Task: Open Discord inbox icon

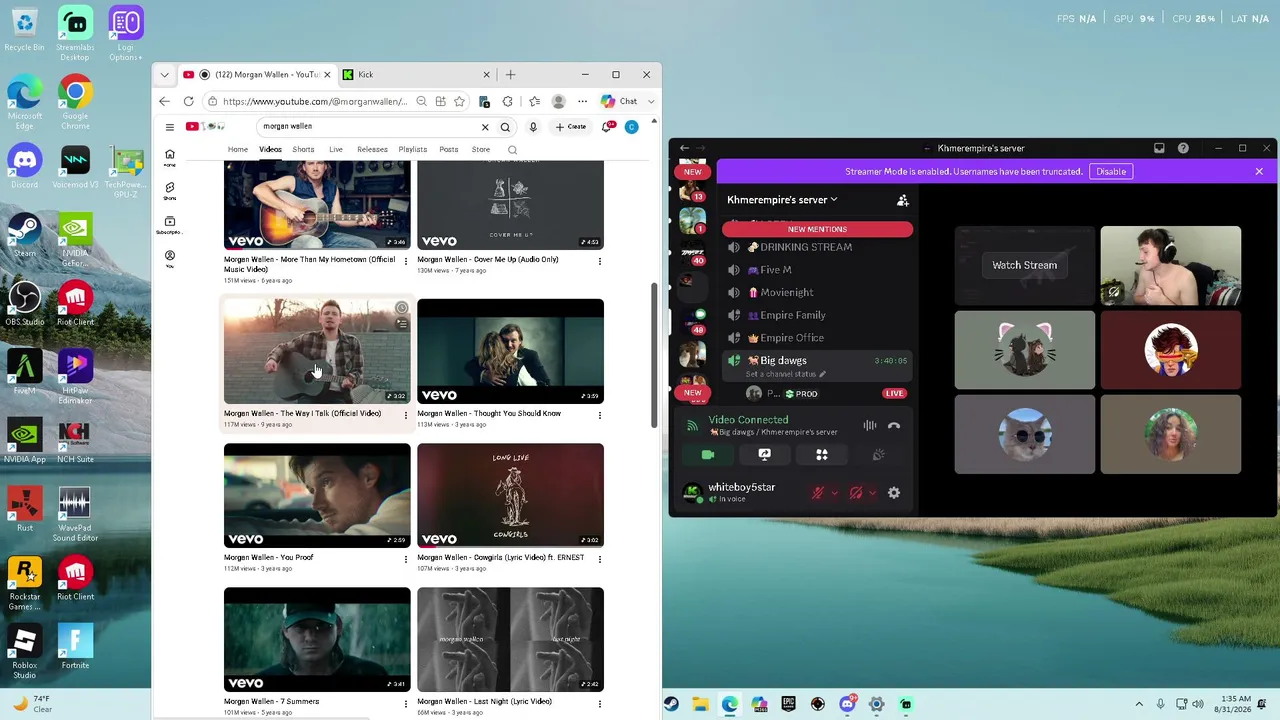Action: pyautogui.click(x=1159, y=148)
